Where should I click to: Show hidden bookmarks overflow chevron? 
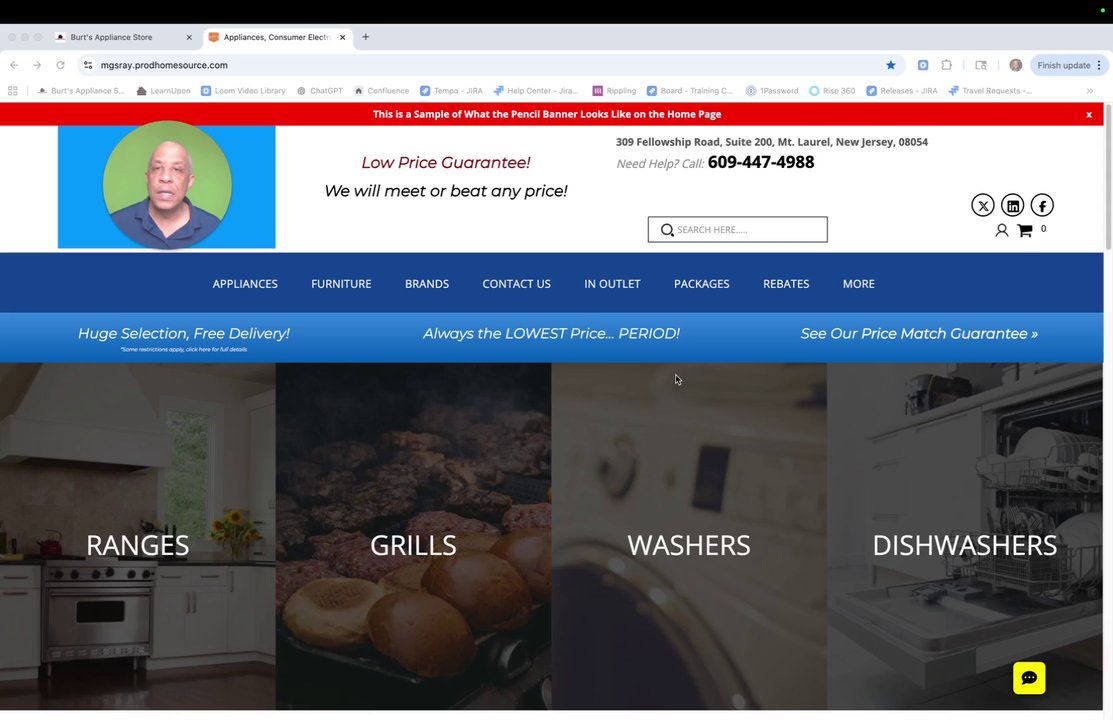pyautogui.click(x=1090, y=91)
